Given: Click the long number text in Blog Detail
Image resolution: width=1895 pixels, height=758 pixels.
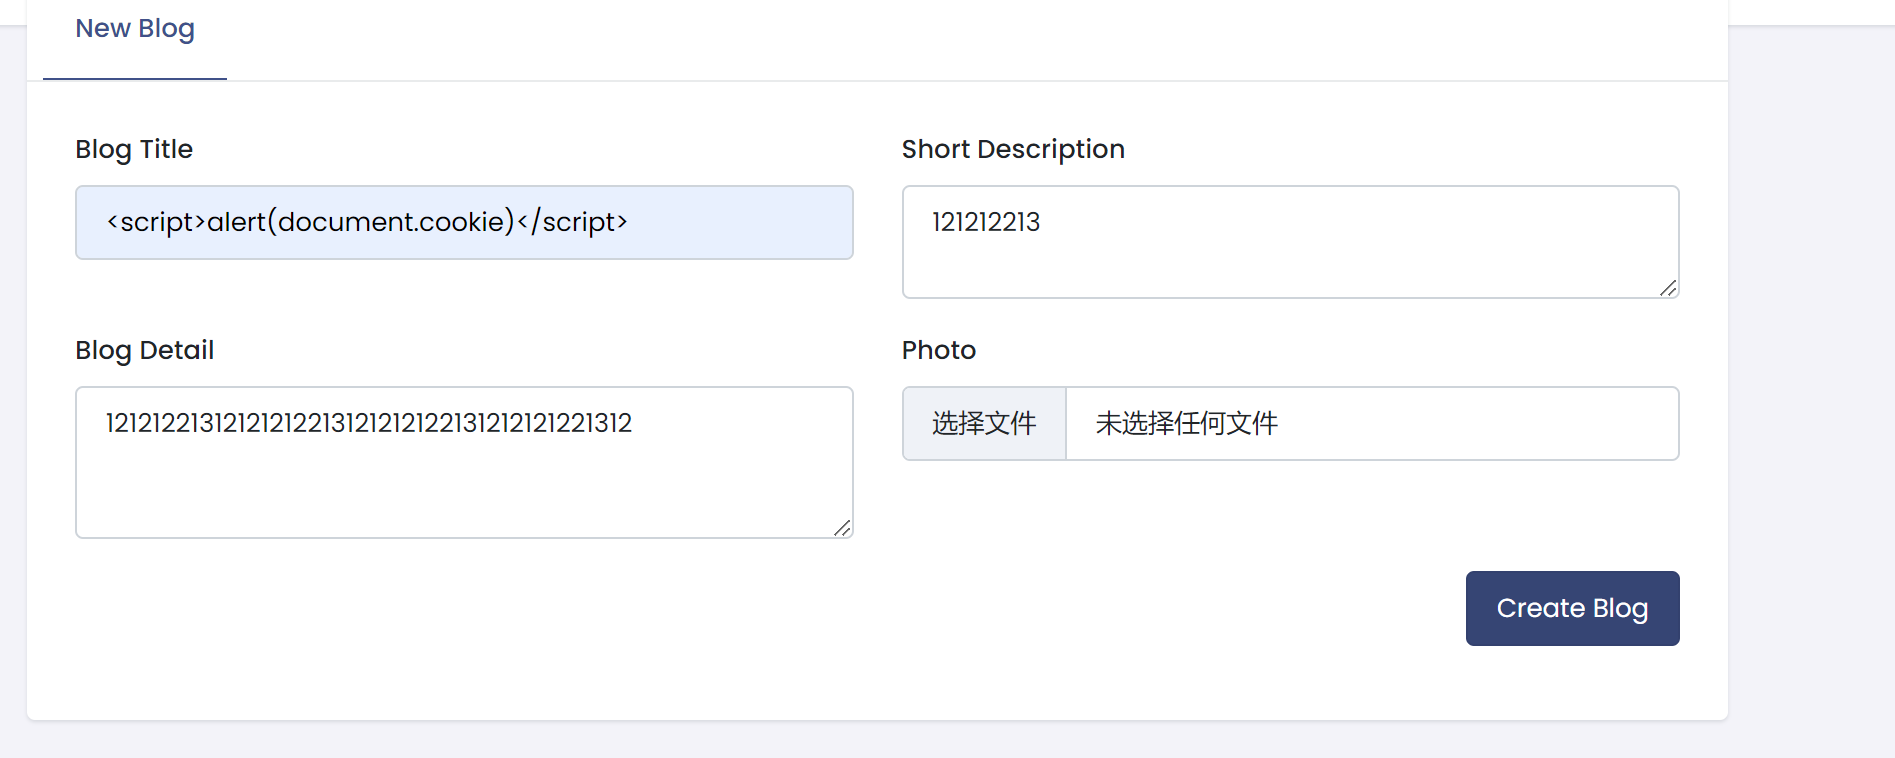Looking at the screenshot, I should click(x=368, y=423).
